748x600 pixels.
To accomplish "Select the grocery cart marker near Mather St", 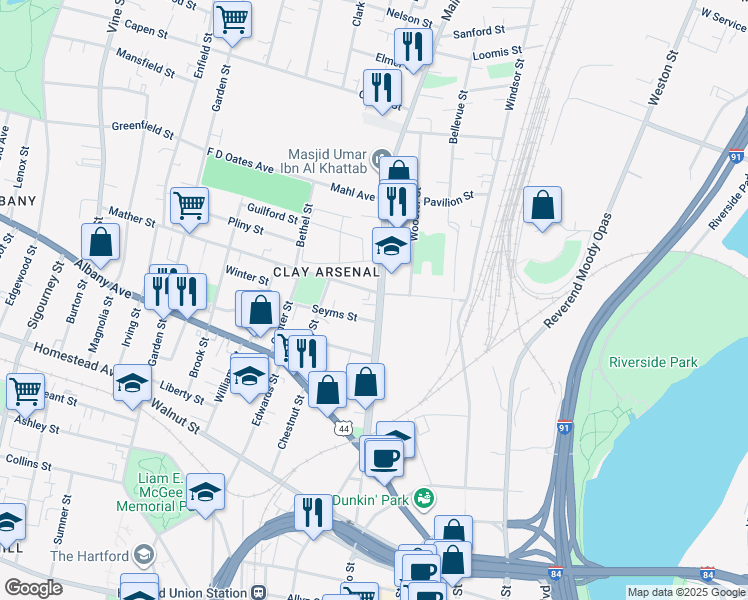I will point(189,206).
